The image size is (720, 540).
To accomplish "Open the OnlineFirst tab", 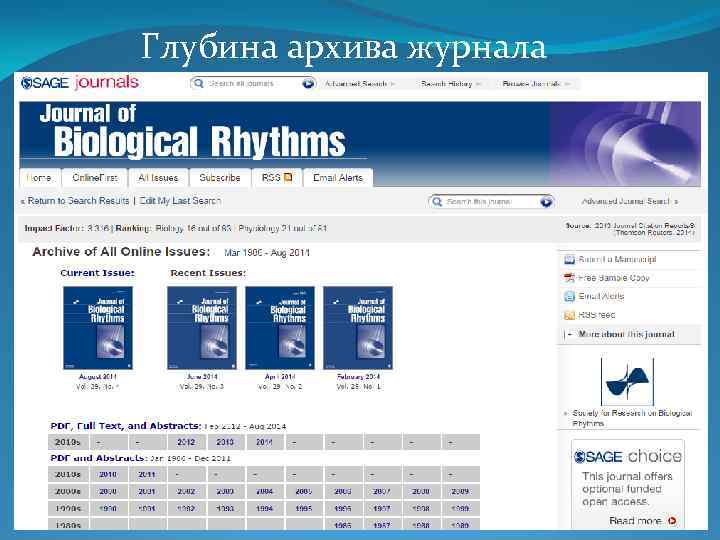I will click(x=95, y=178).
